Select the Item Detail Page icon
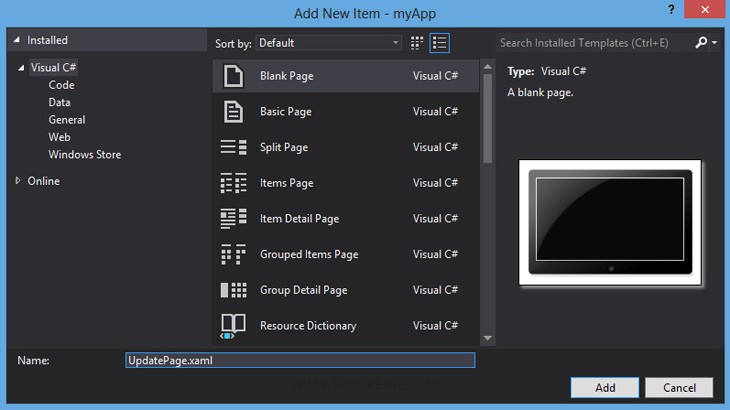The image size is (730, 410). [233, 218]
